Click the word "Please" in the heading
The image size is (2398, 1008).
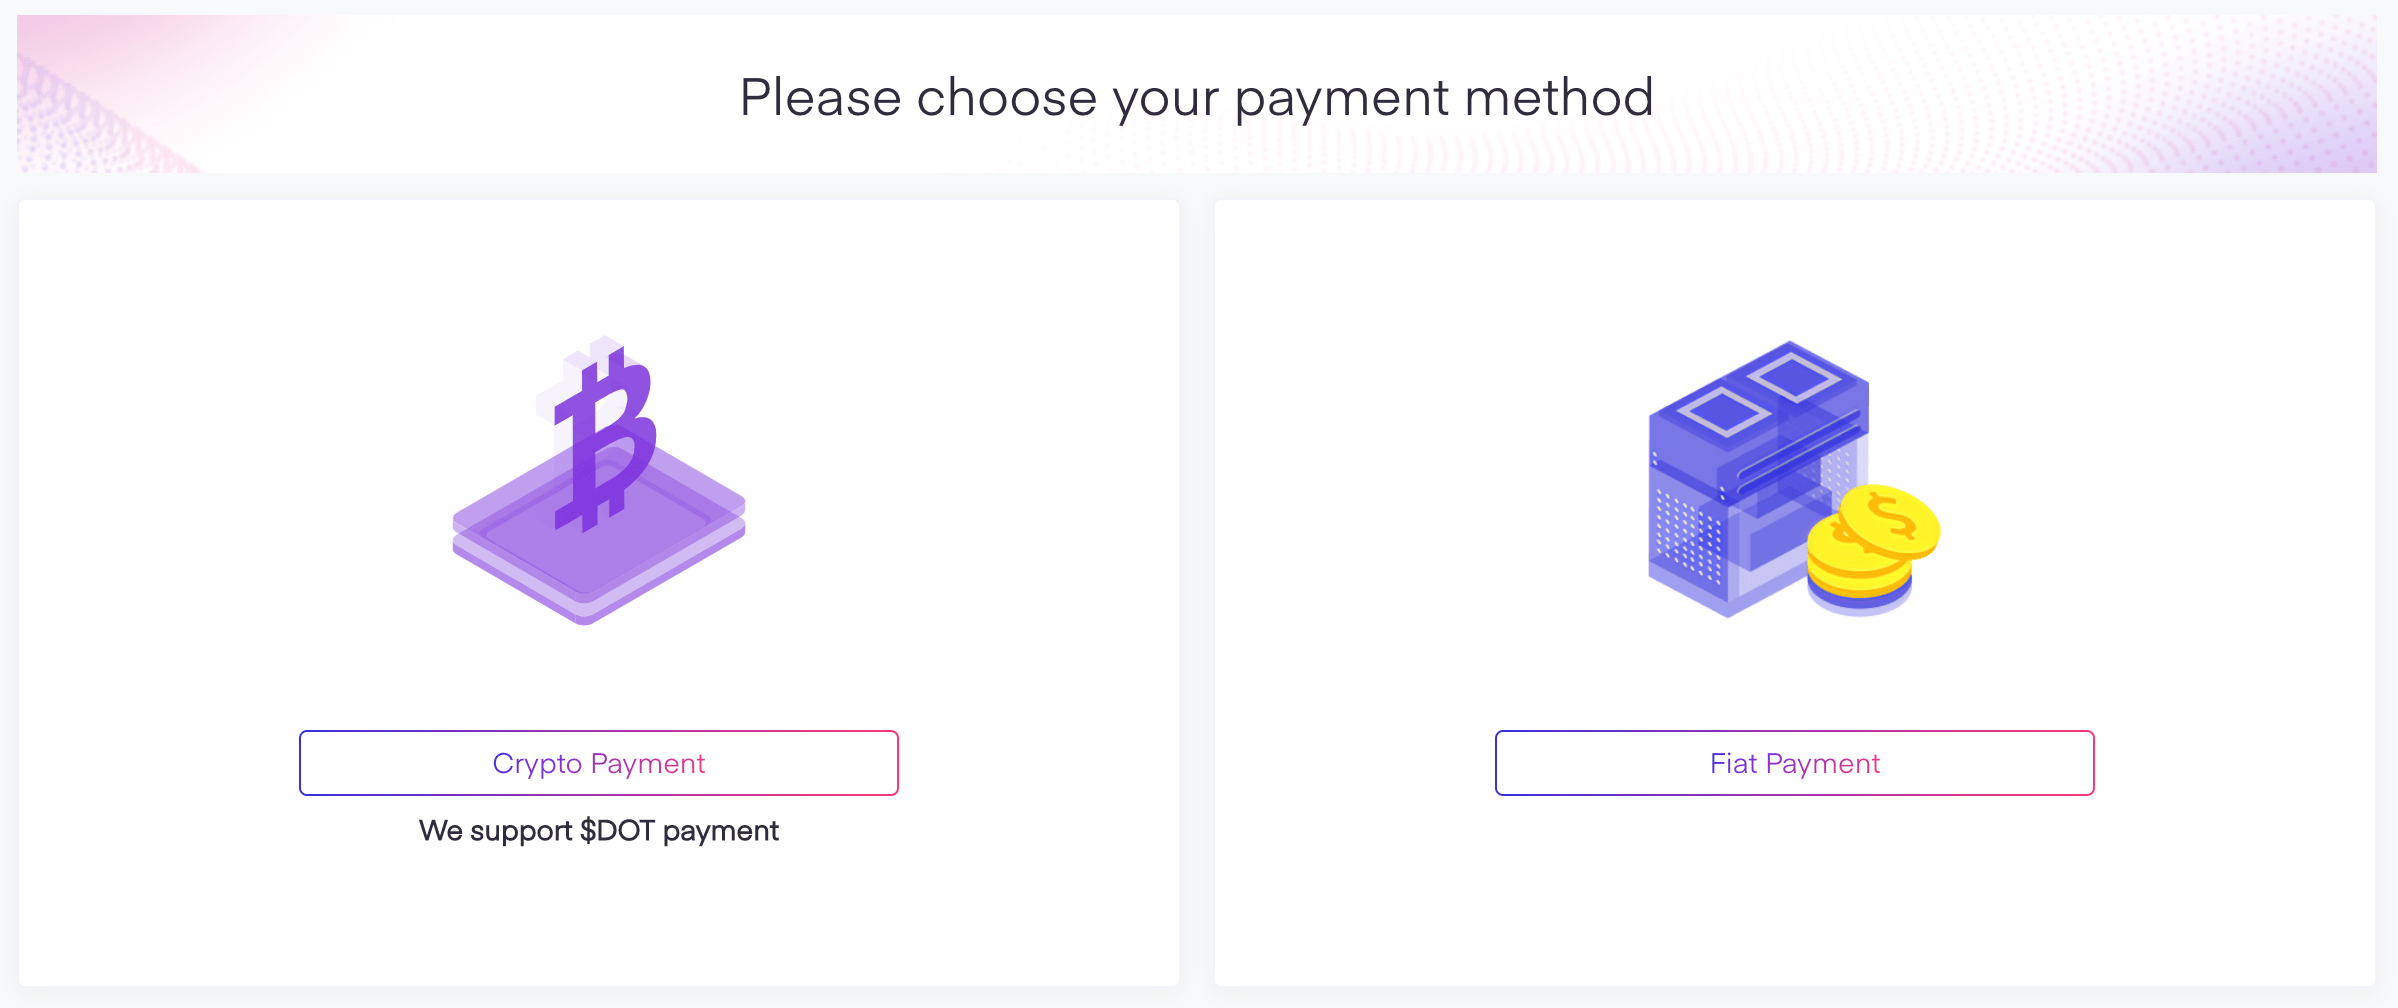point(820,98)
